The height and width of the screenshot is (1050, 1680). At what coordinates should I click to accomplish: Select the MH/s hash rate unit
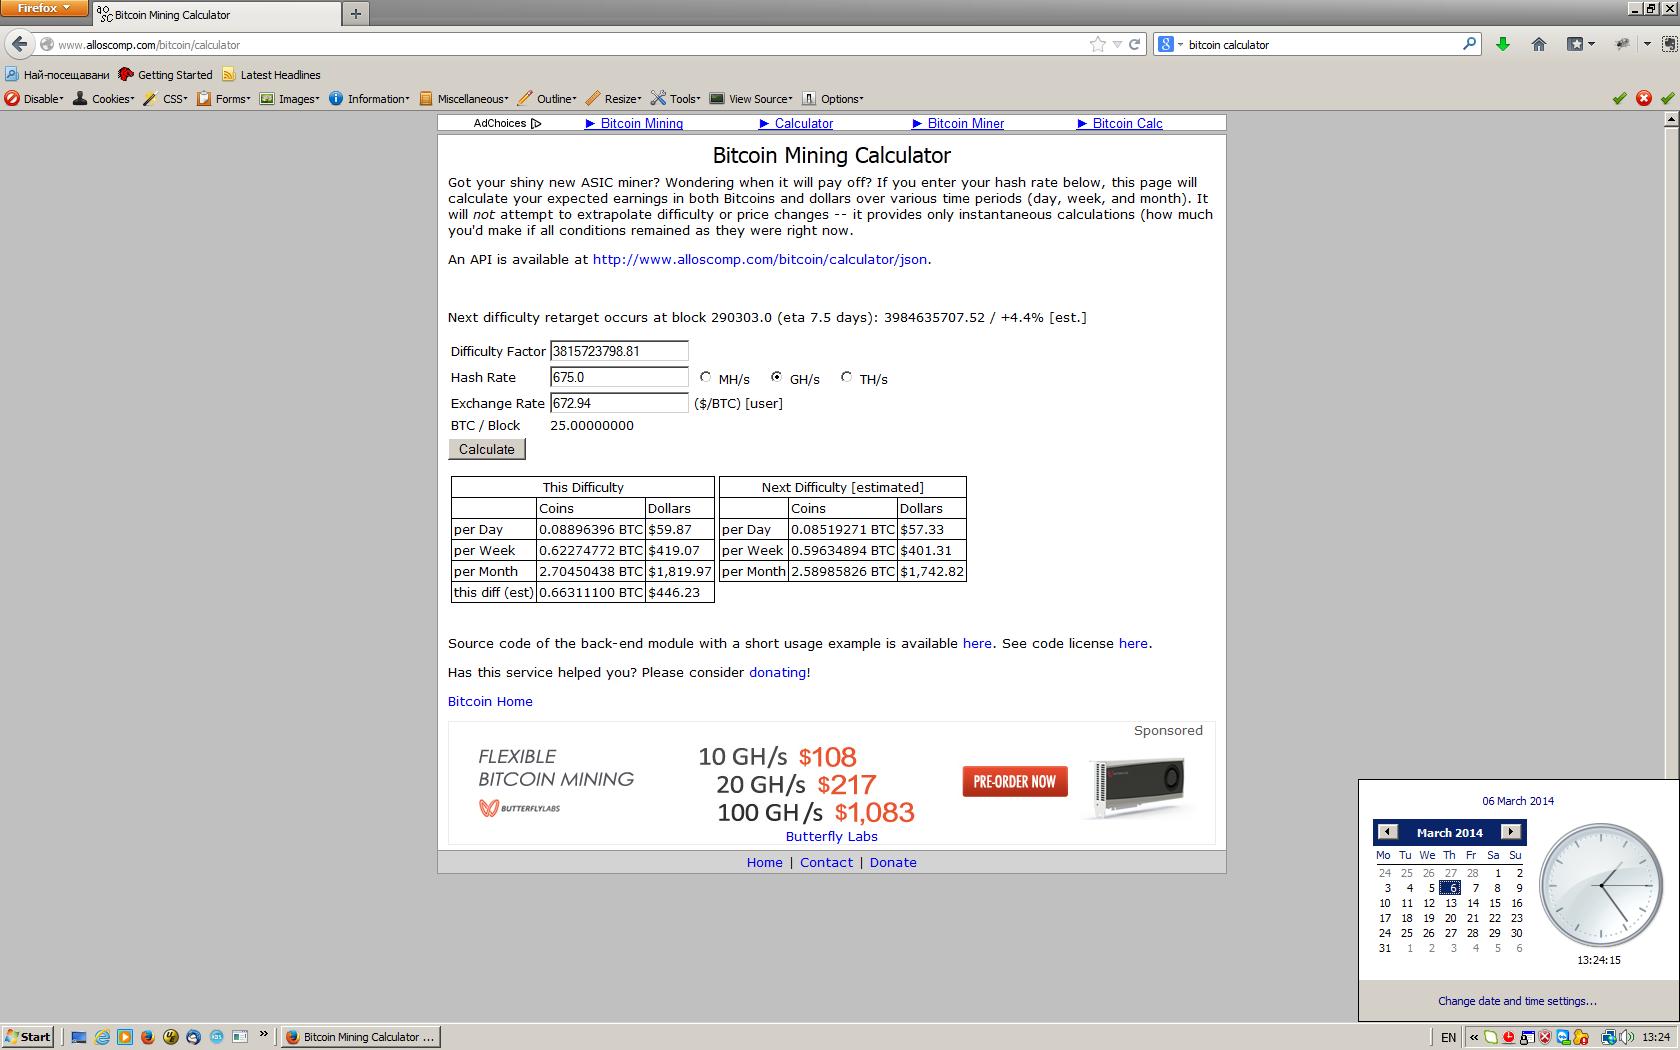706,377
